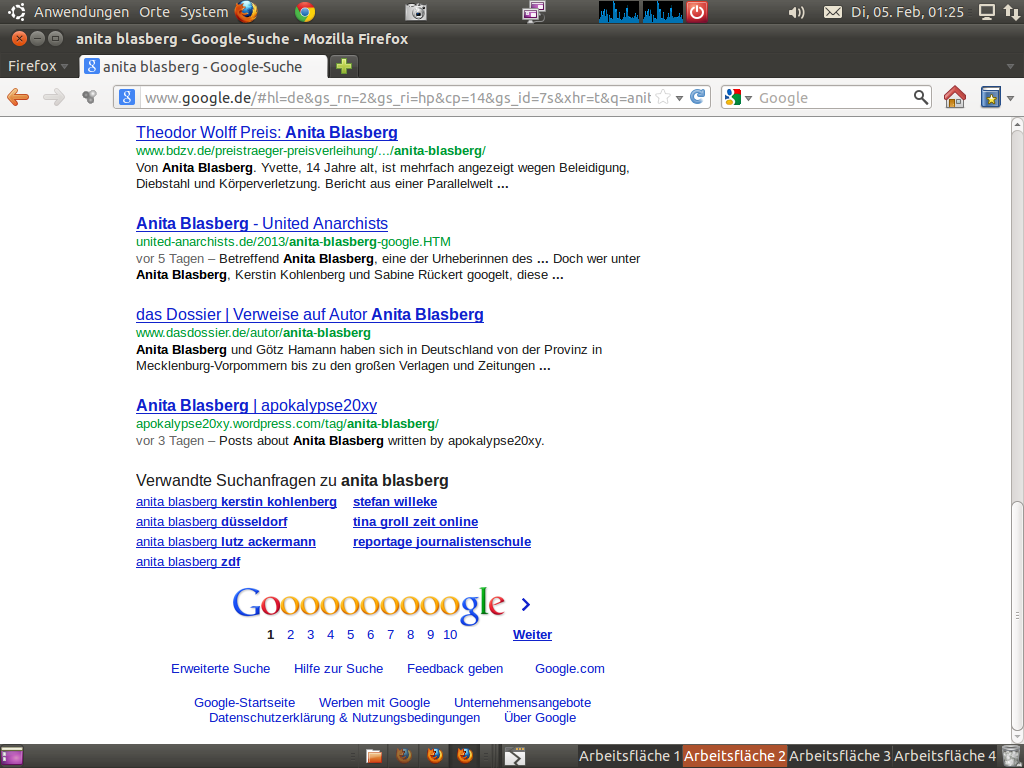This screenshot has width=1024, height=768.
Task: Search related query lutz ackermann
Action: tap(226, 542)
